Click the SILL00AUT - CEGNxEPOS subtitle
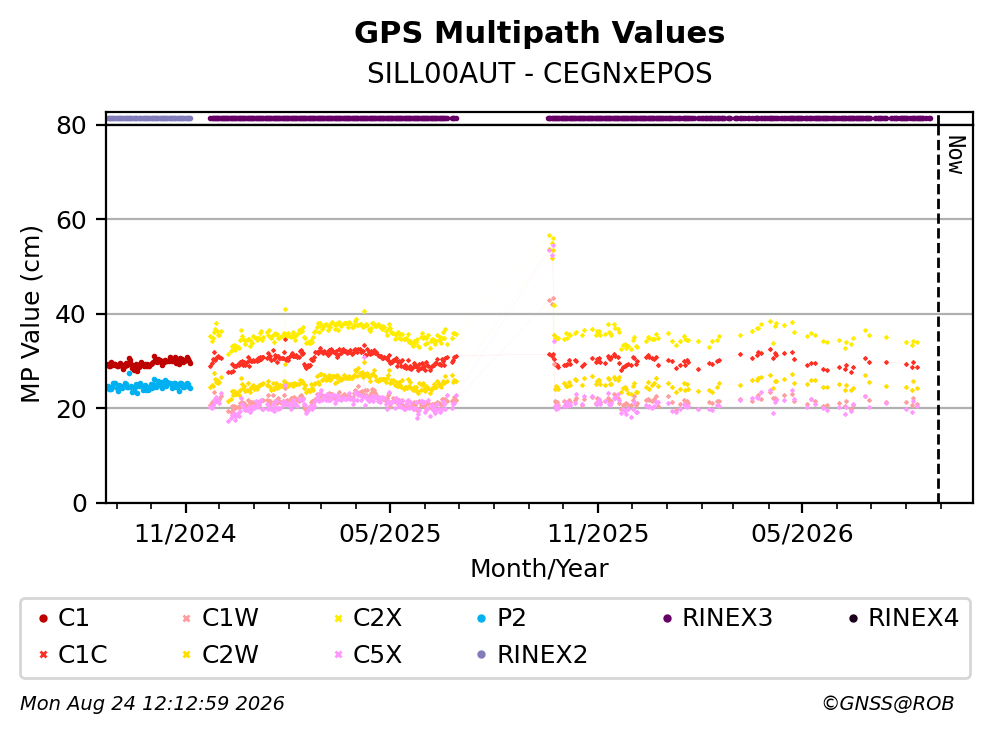993x734 pixels. point(540,73)
